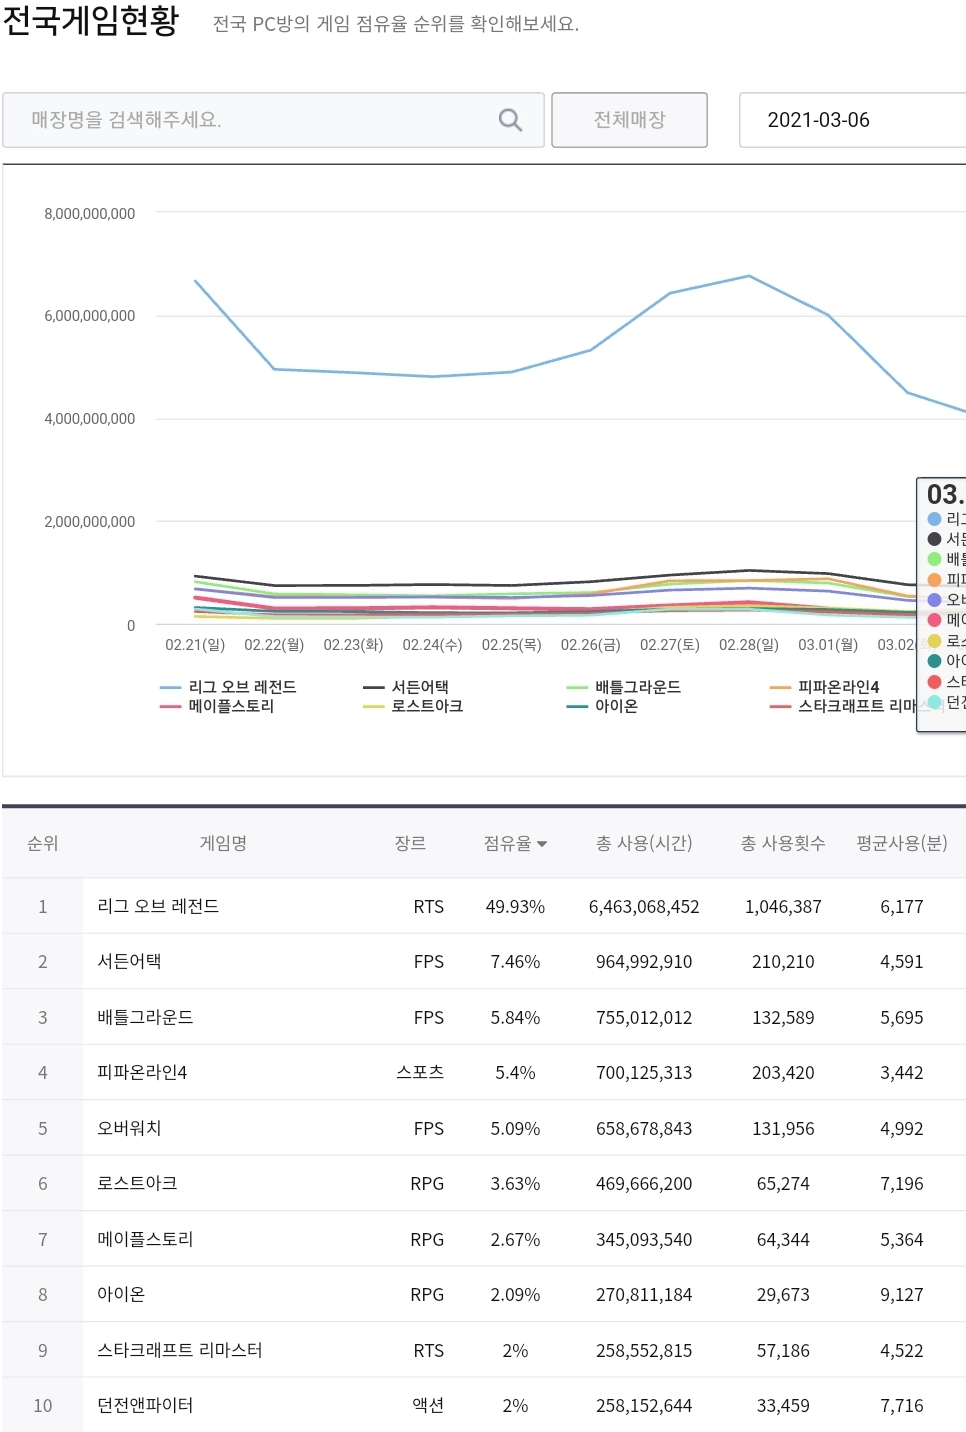Click the 평균사용(분) column header
The height and width of the screenshot is (1432, 966).
point(901,843)
